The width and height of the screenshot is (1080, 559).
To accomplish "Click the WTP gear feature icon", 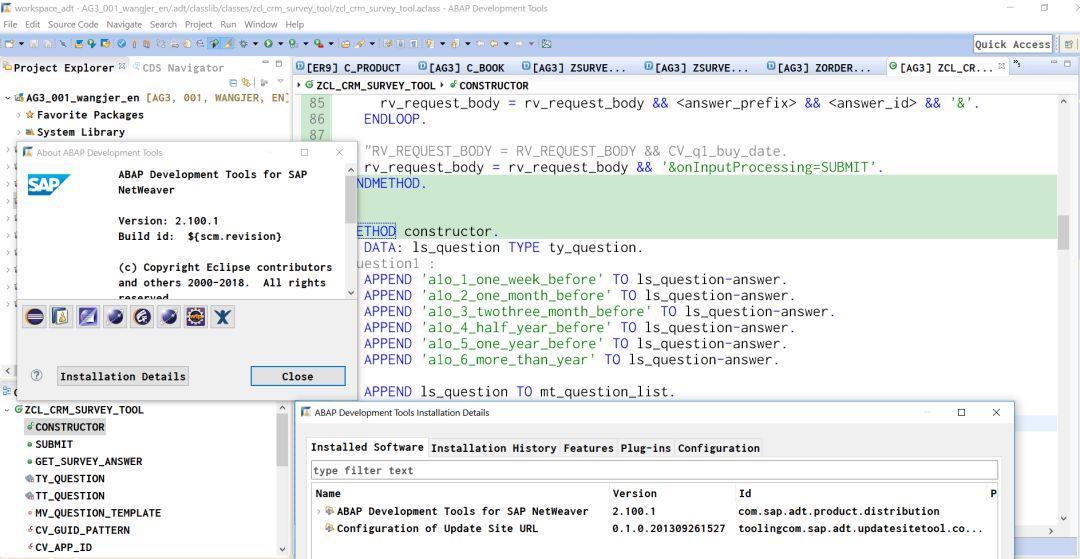I will point(196,317).
